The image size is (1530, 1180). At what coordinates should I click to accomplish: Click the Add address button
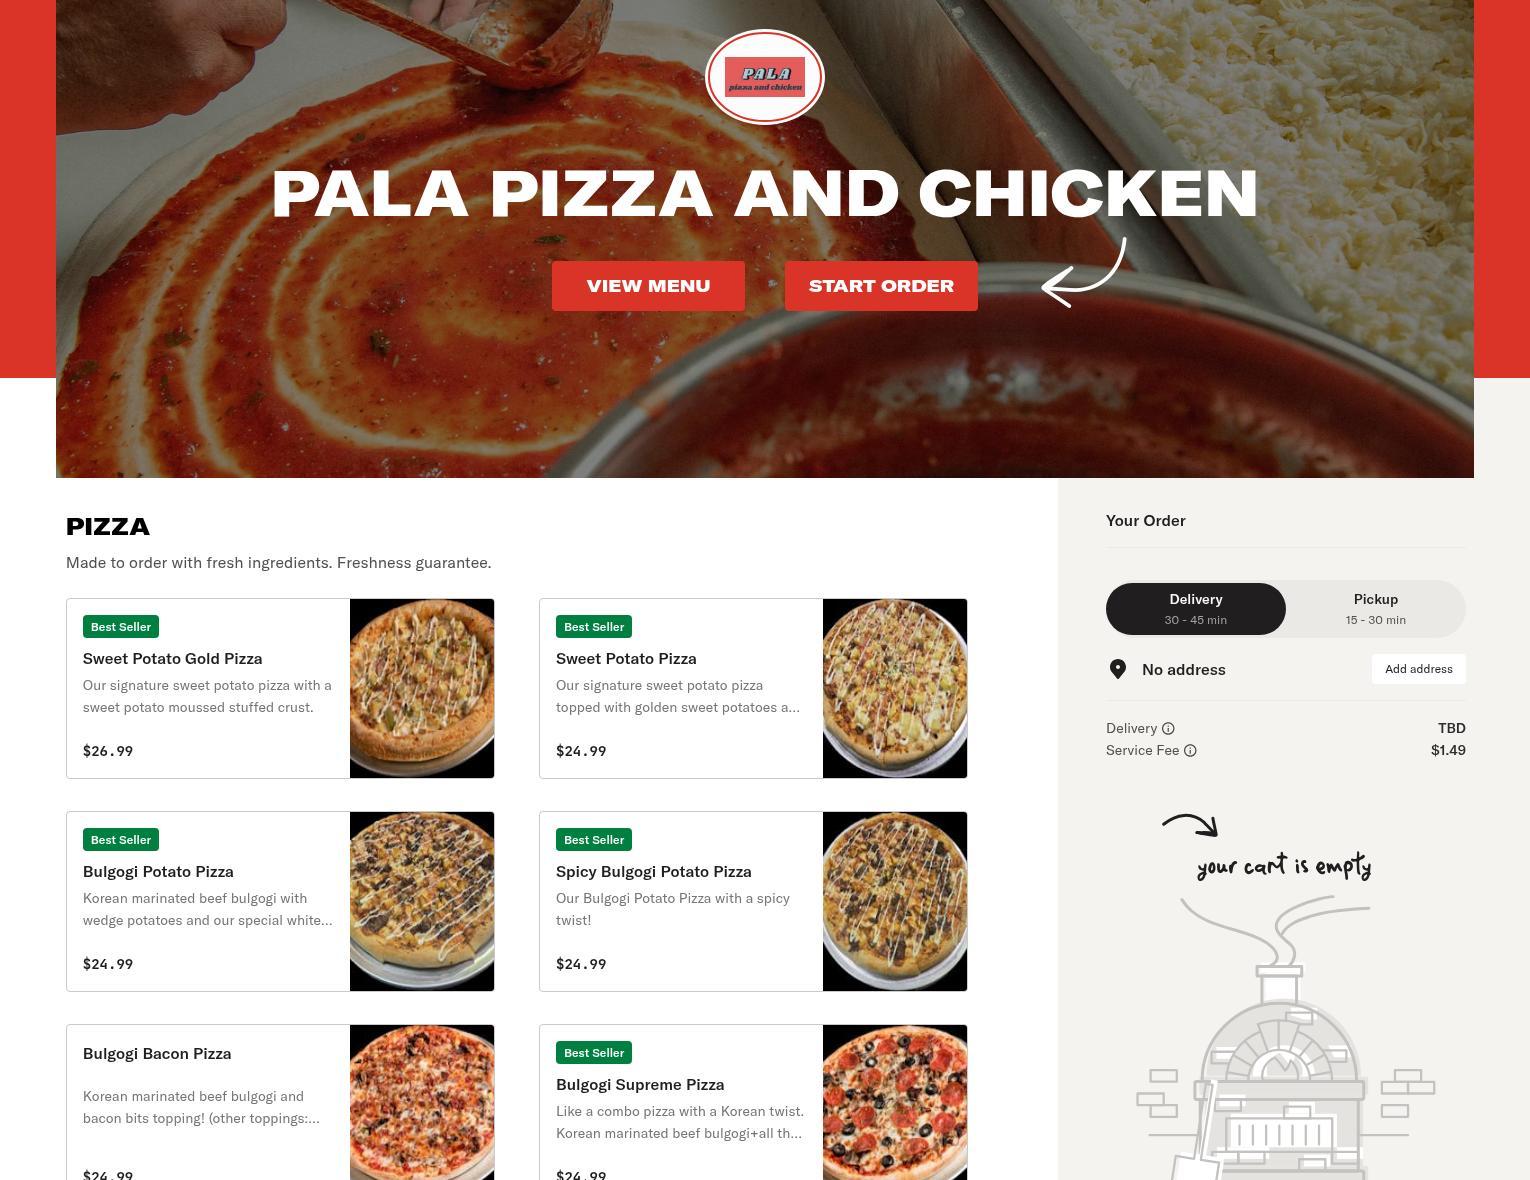coord(1418,669)
